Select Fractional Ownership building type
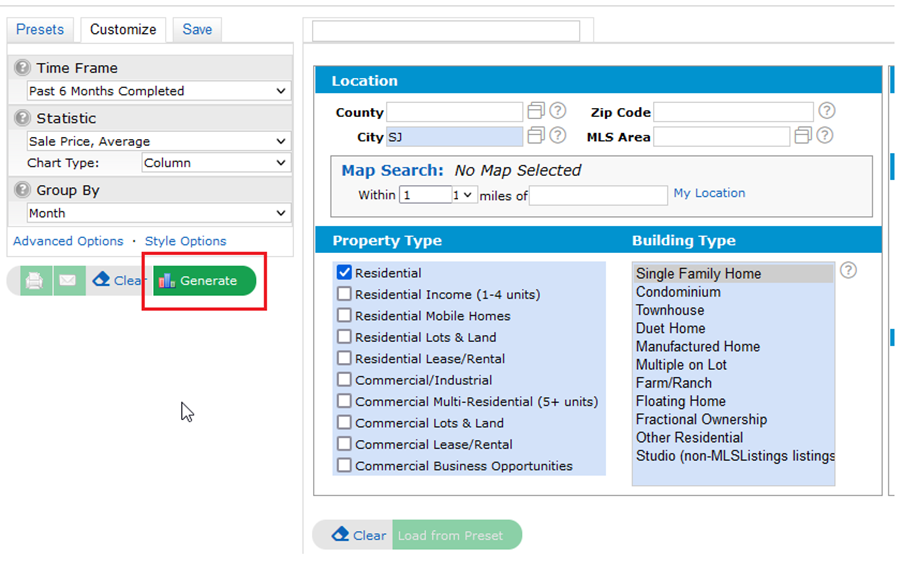The height and width of the screenshot is (571, 902). coord(733,419)
